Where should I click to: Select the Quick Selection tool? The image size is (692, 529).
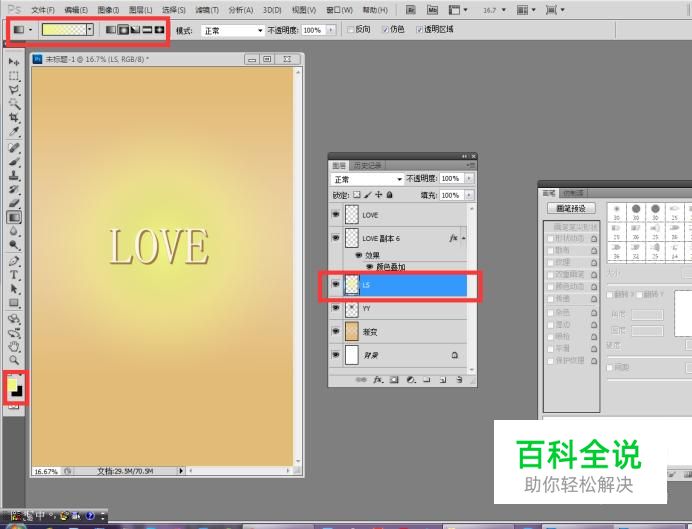(x=14, y=104)
